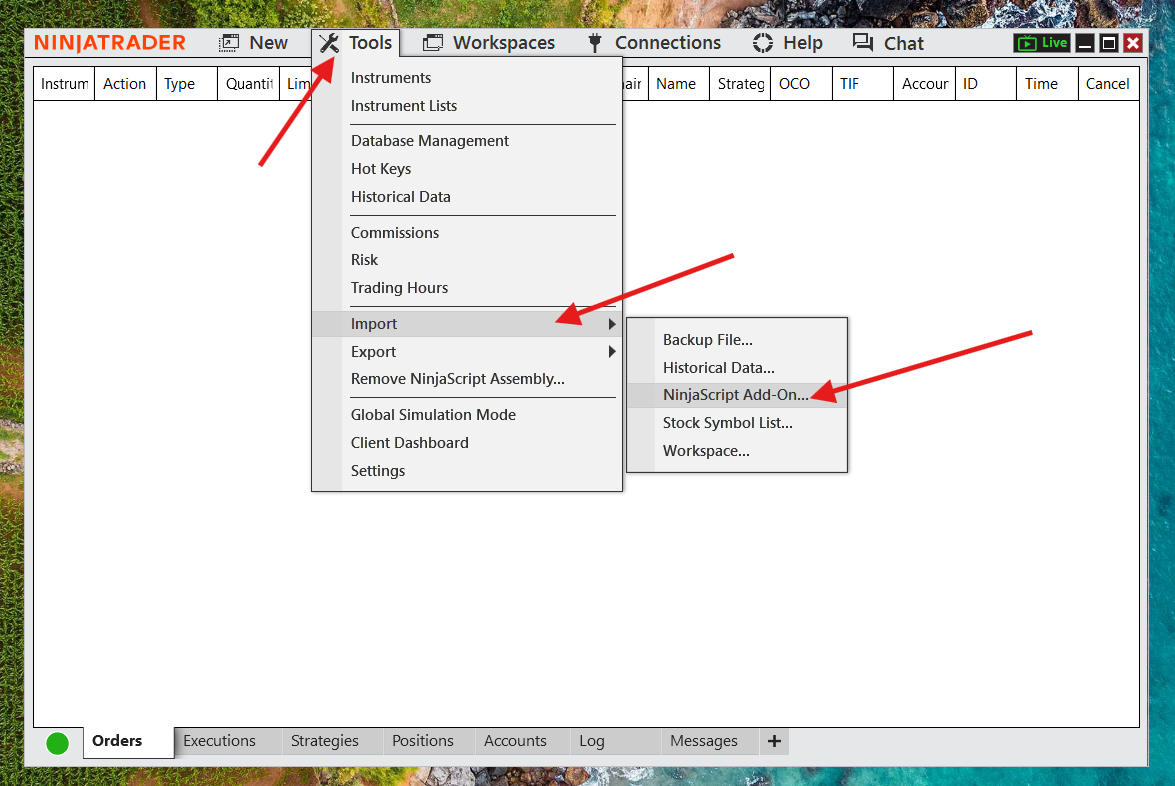1175x786 pixels.
Task: Click the Help lifebuoy icon
Action: 763,43
